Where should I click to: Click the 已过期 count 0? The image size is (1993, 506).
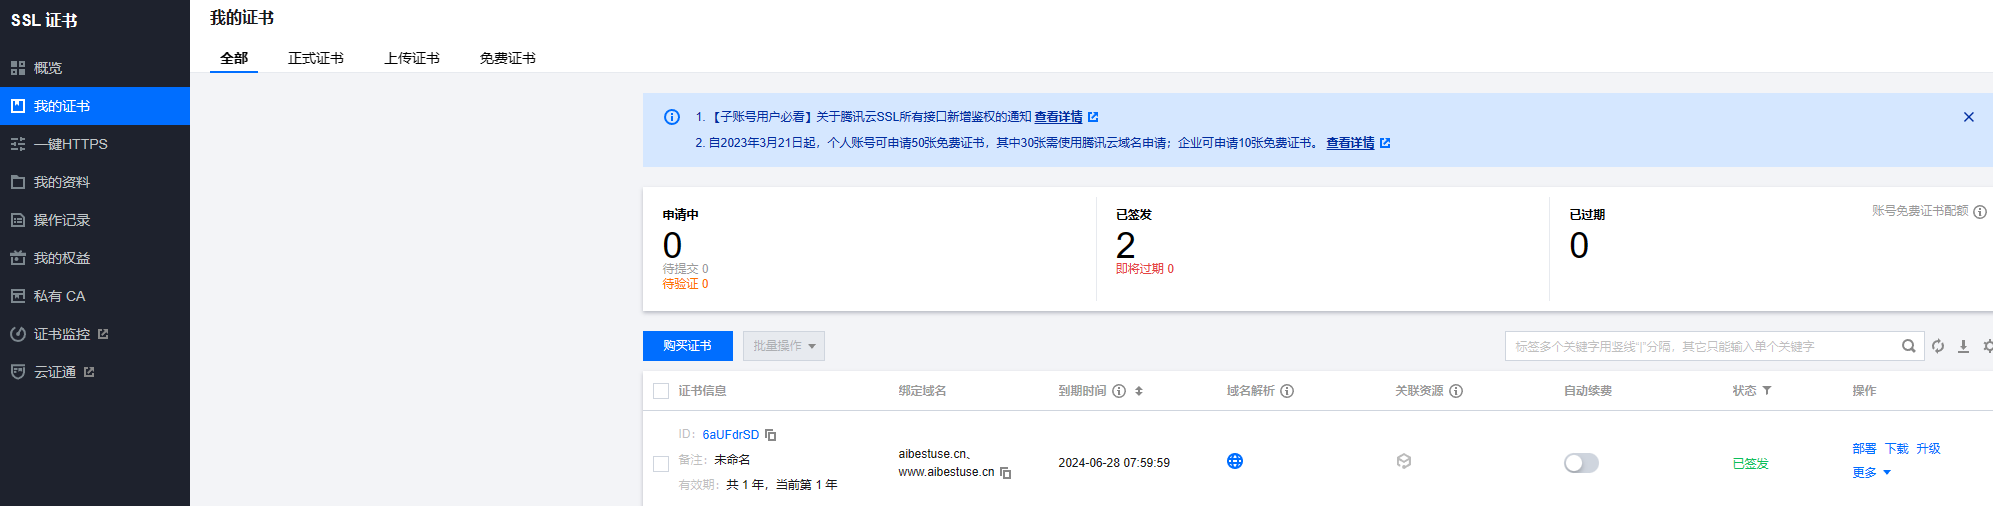point(1579,245)
